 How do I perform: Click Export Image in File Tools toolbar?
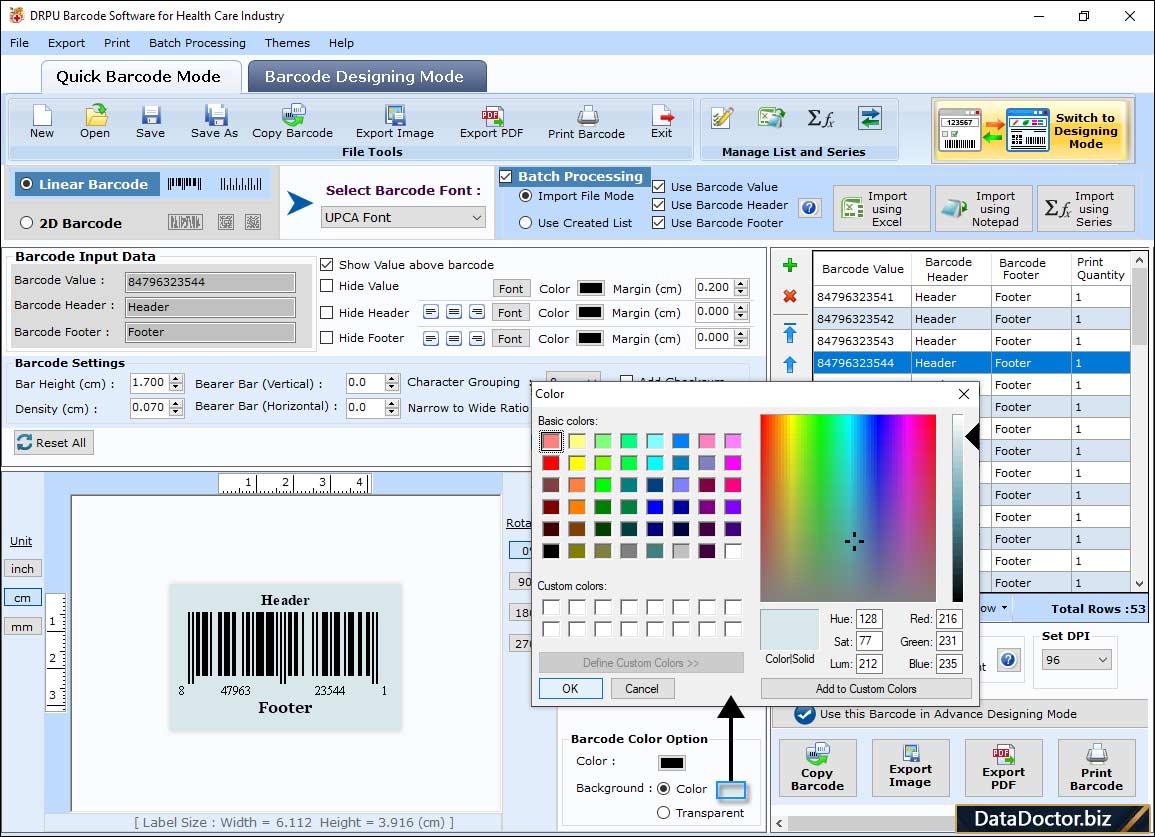click(x=395, y=122)
